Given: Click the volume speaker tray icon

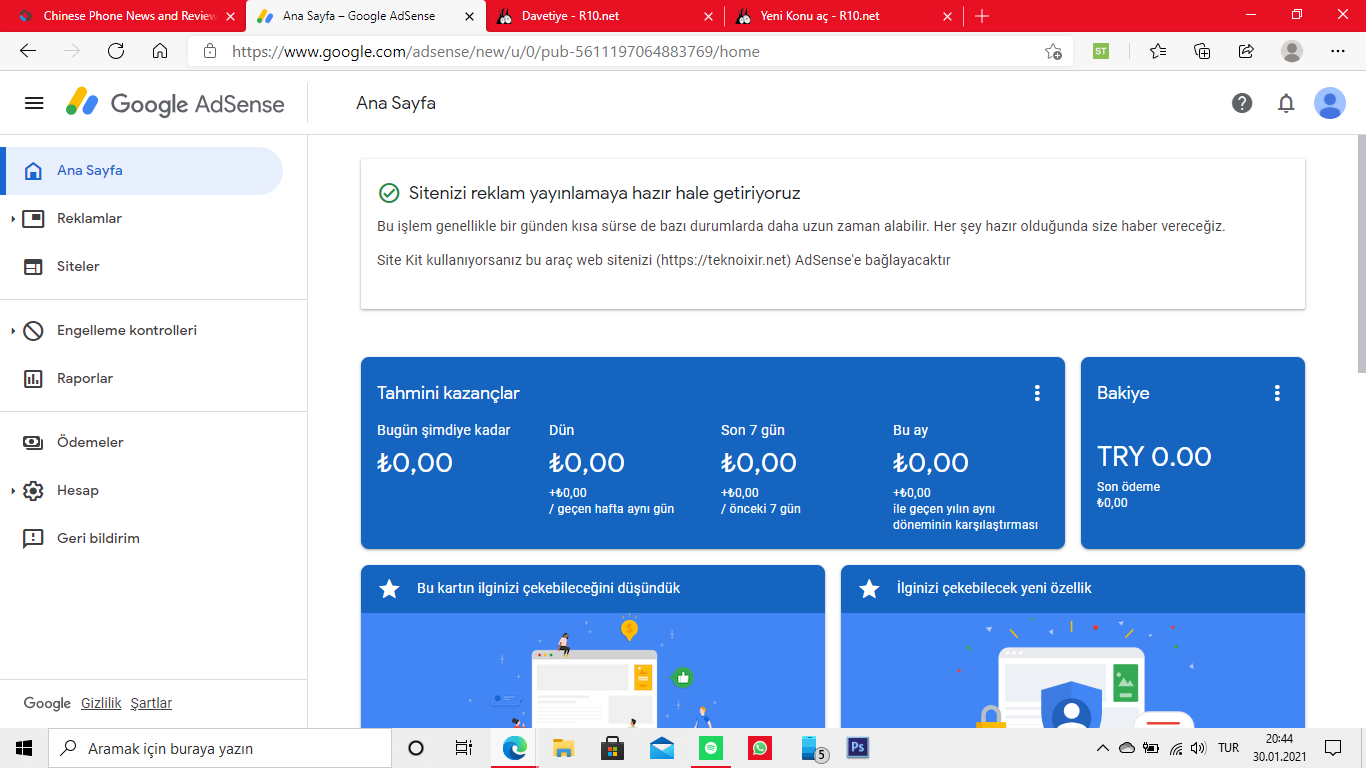Looking at the screenshot, I should (x=1199, y=748).
